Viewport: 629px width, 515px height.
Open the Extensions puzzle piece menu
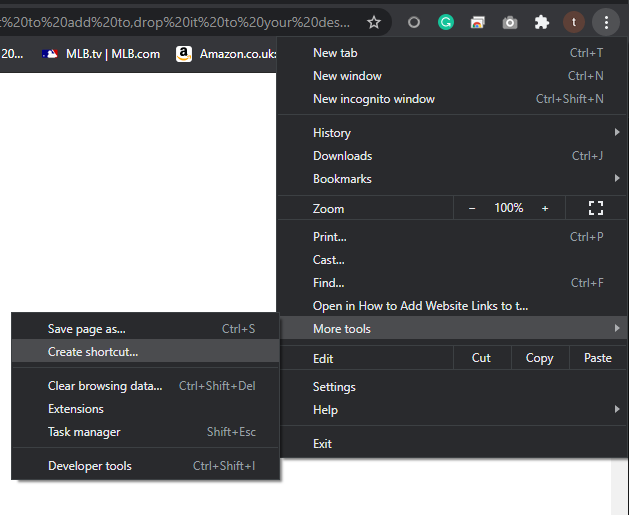(541, 22)
